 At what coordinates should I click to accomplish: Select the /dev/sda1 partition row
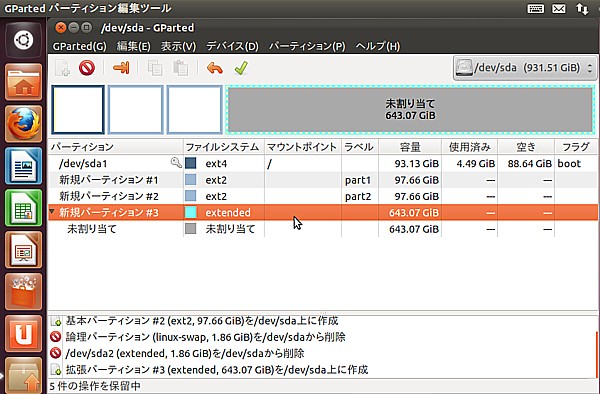(x=323, y=163)
